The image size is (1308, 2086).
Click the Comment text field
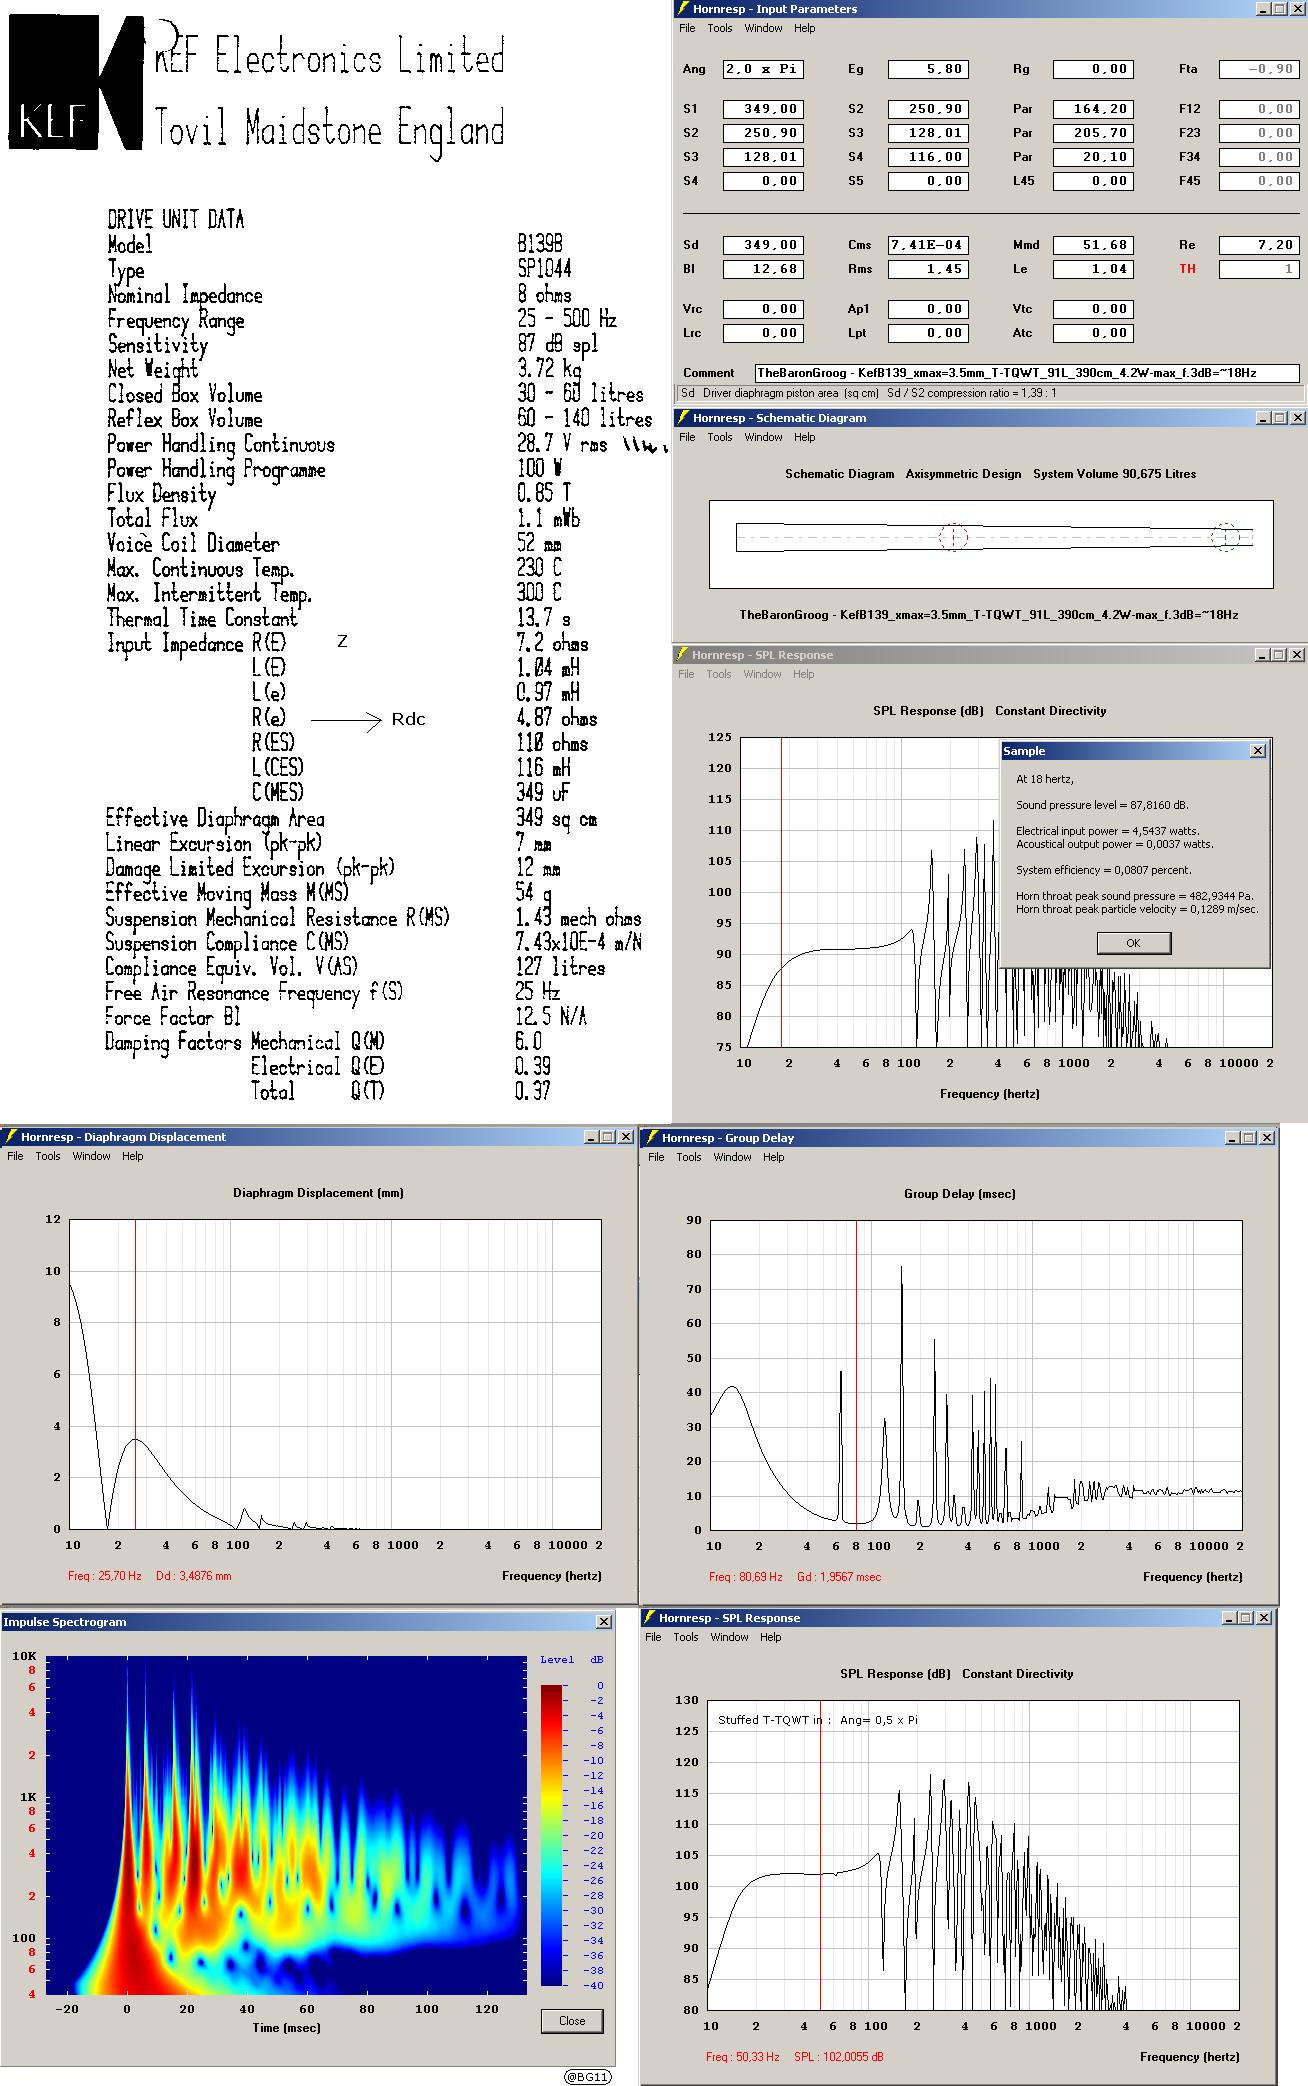coord(1028,373)
